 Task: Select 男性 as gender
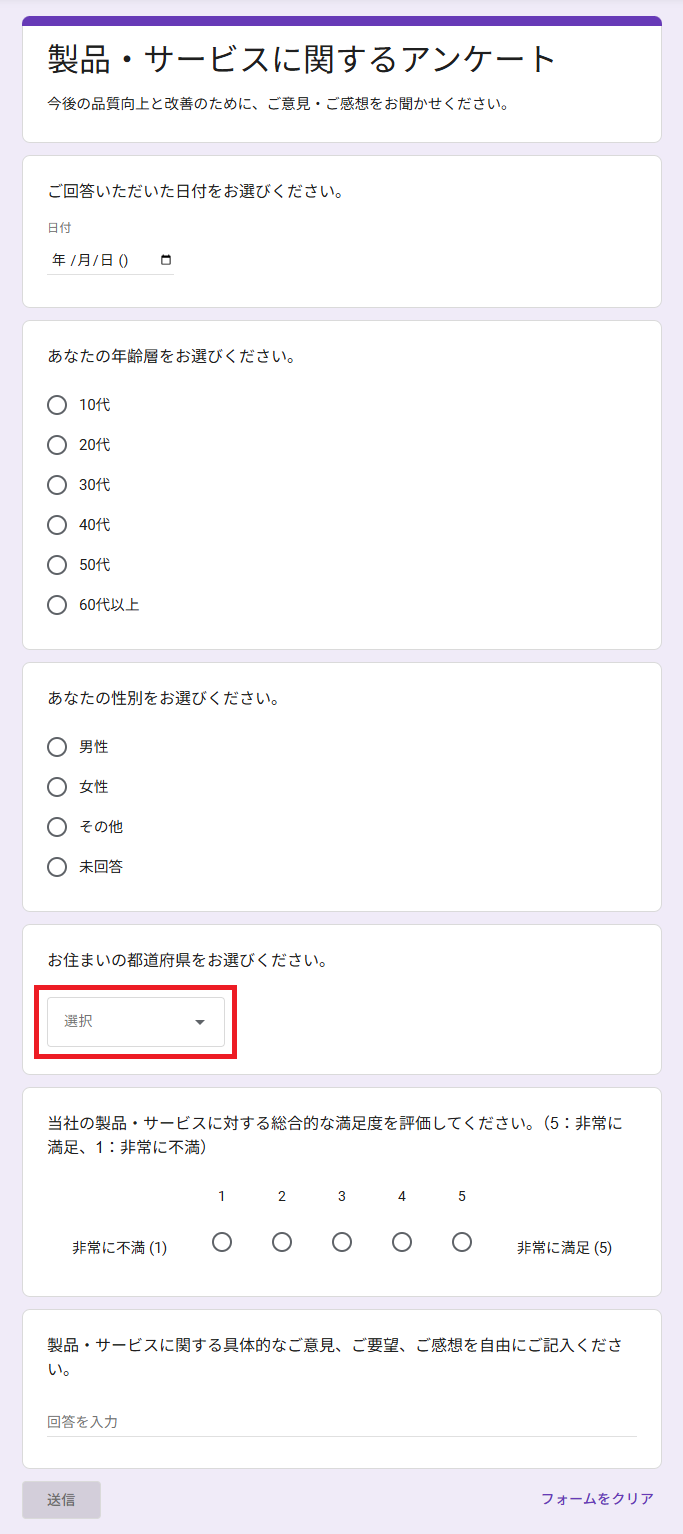(57, 747)
